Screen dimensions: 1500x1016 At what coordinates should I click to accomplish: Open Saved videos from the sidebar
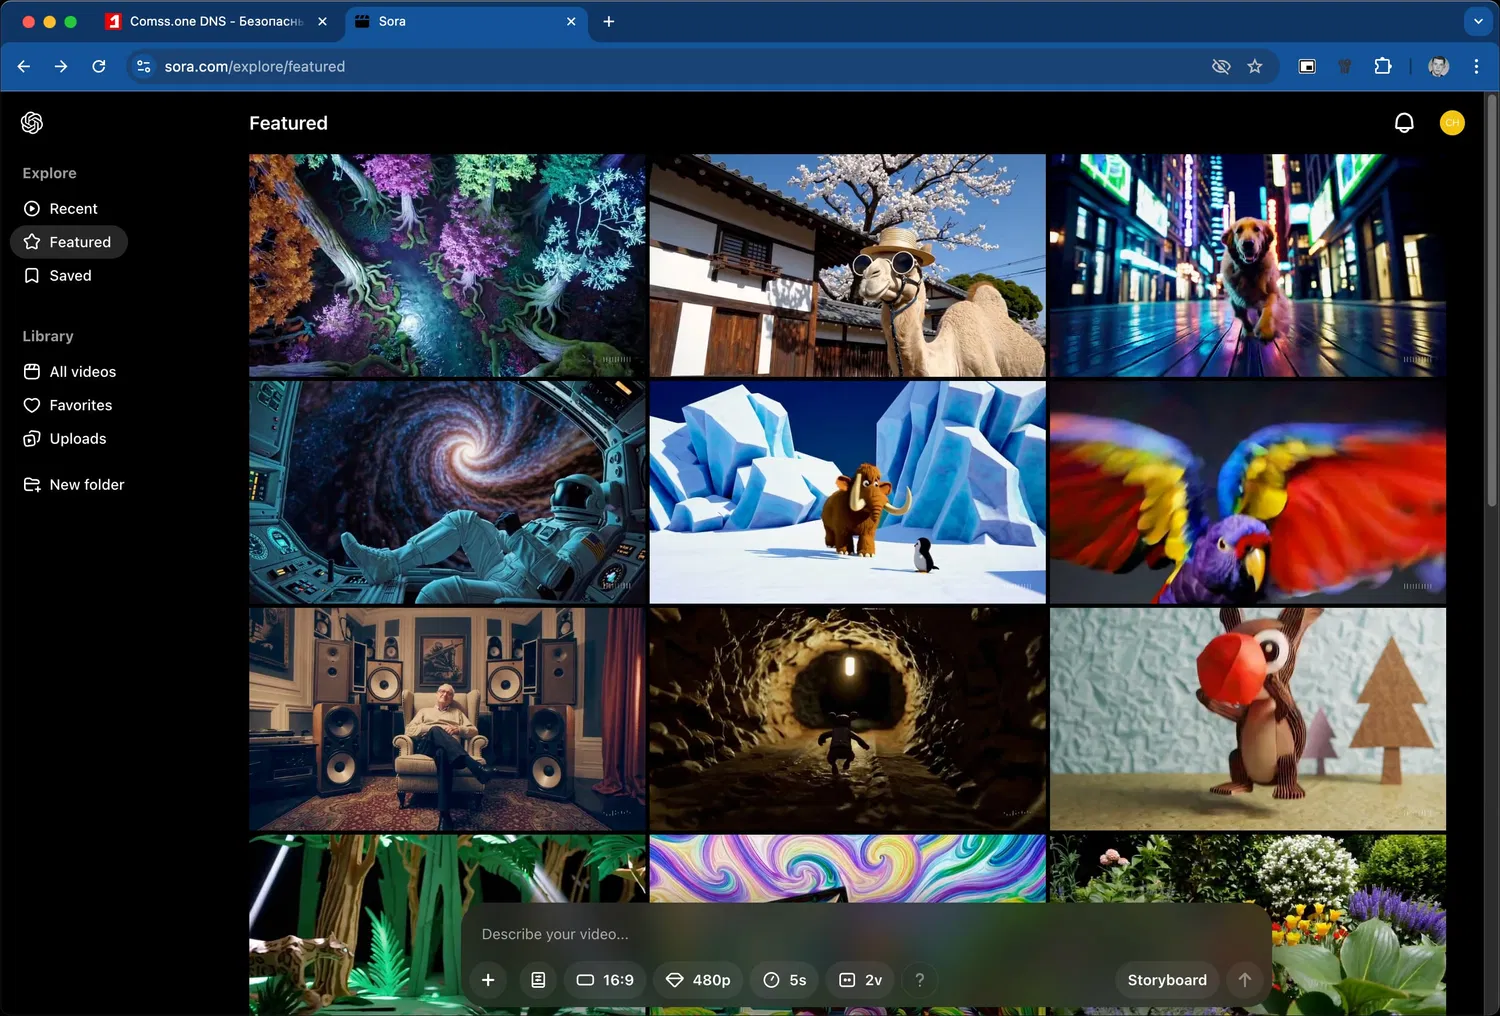70,275
